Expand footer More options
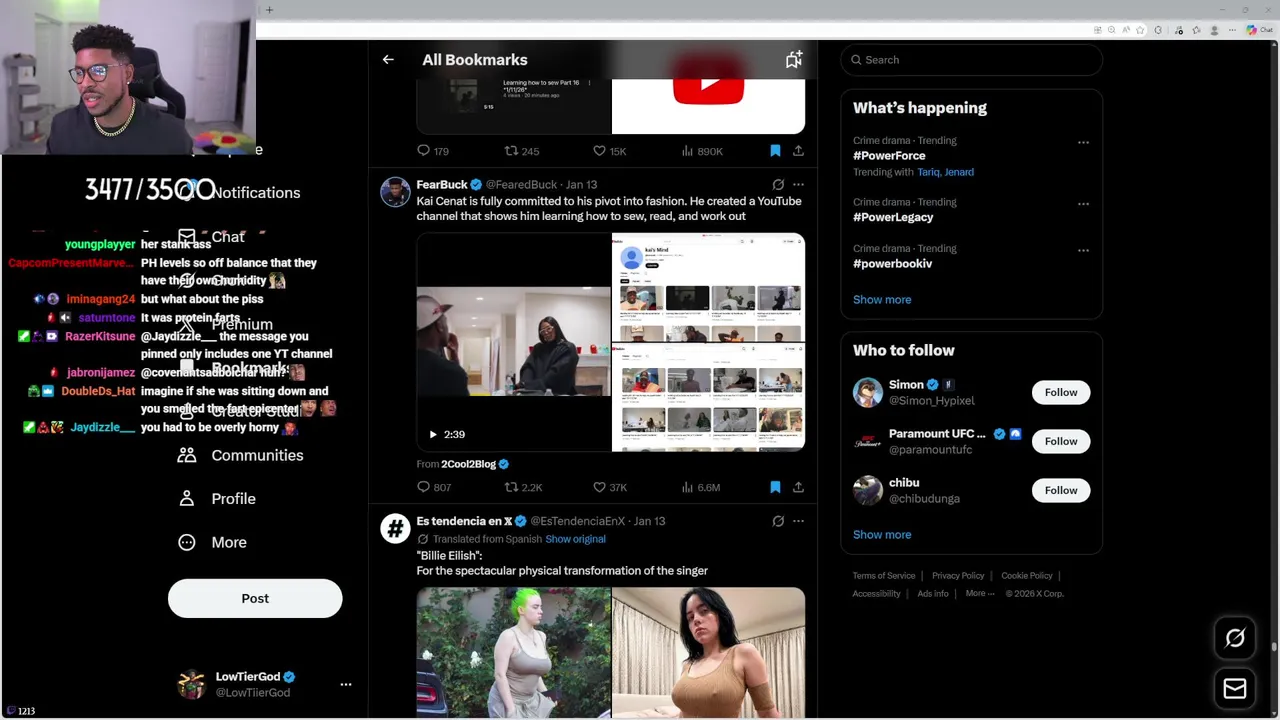The image size is (1280, 720). [980, 594]
